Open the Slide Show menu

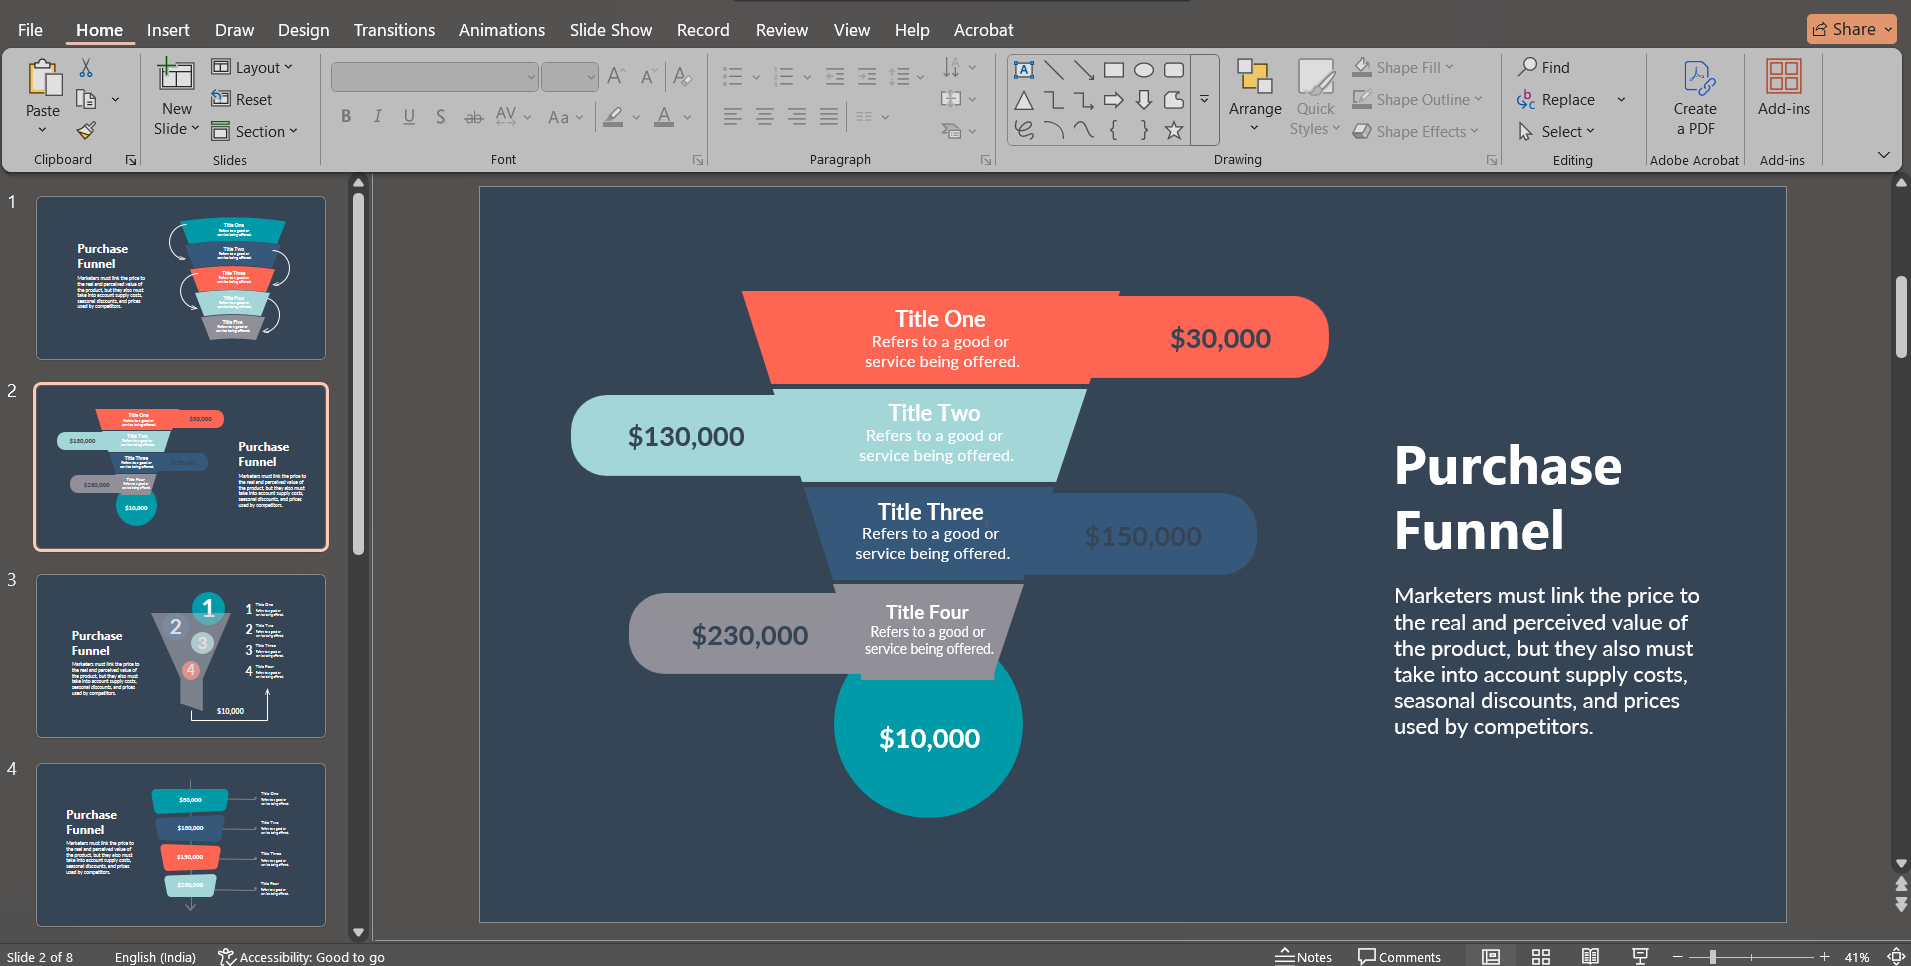click(x=610, y=30)
